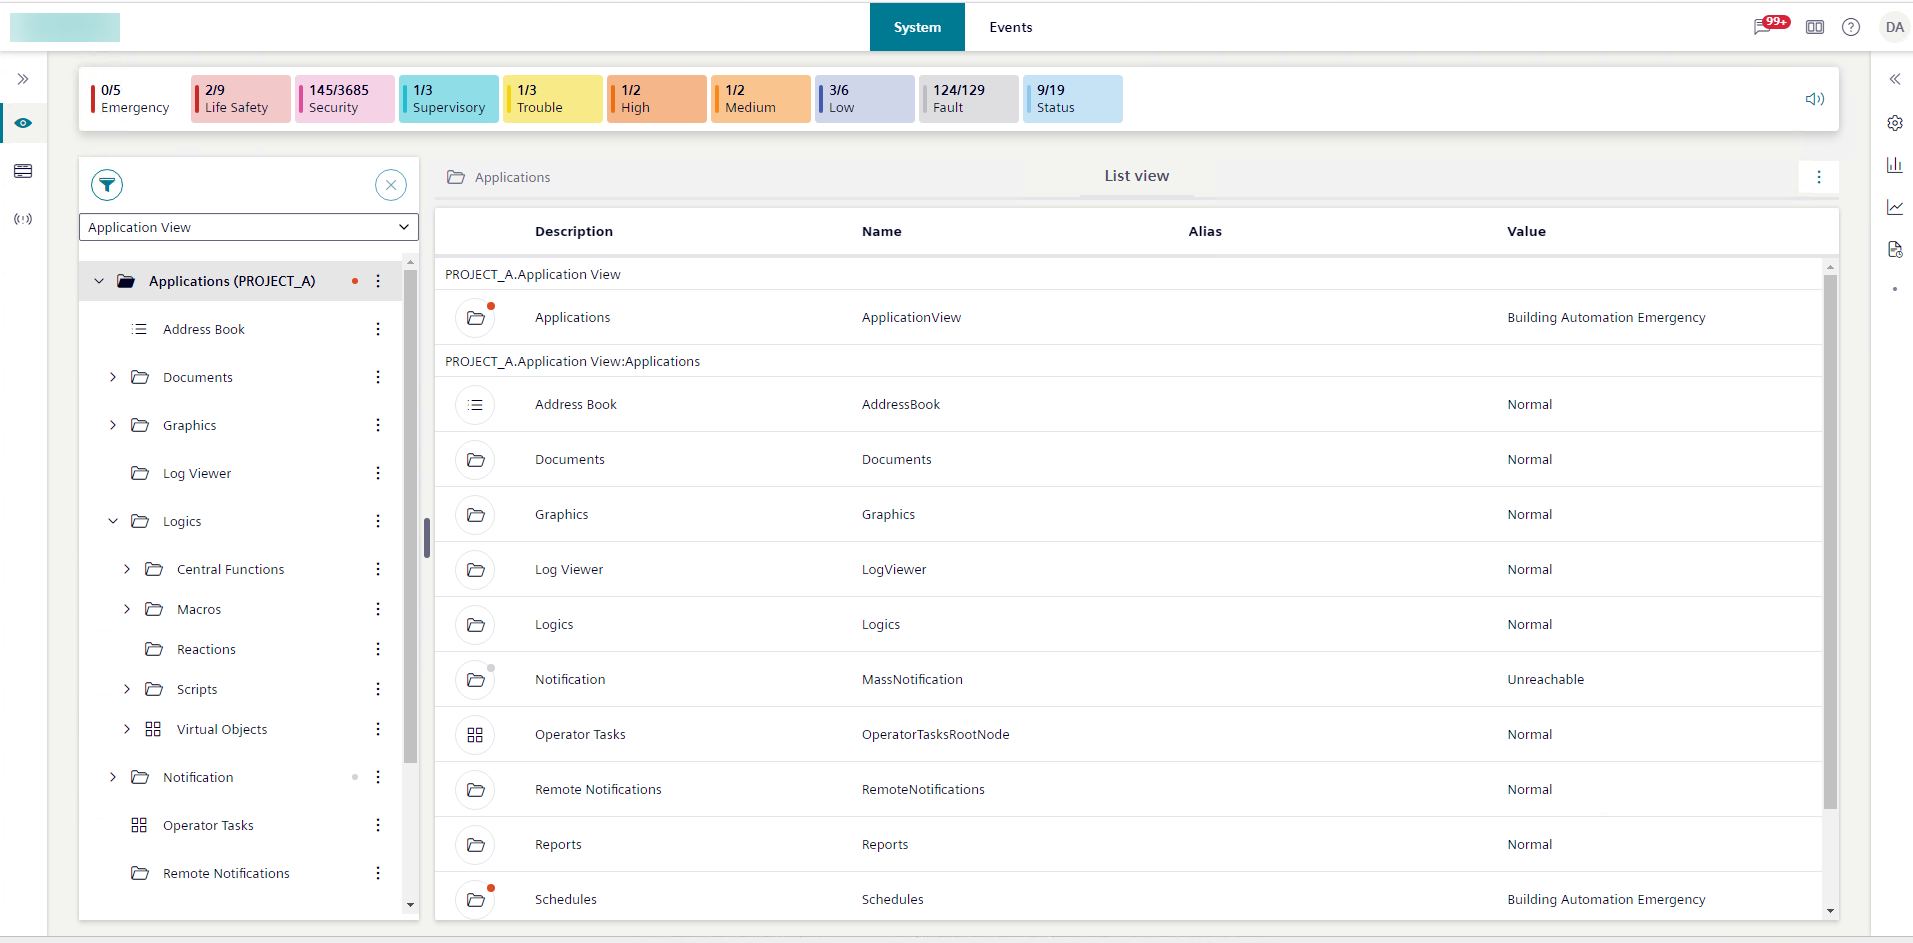The width and height of the screenshot is (1913, 943).
Task: Click the filter funnel icon
Action: 107,185
